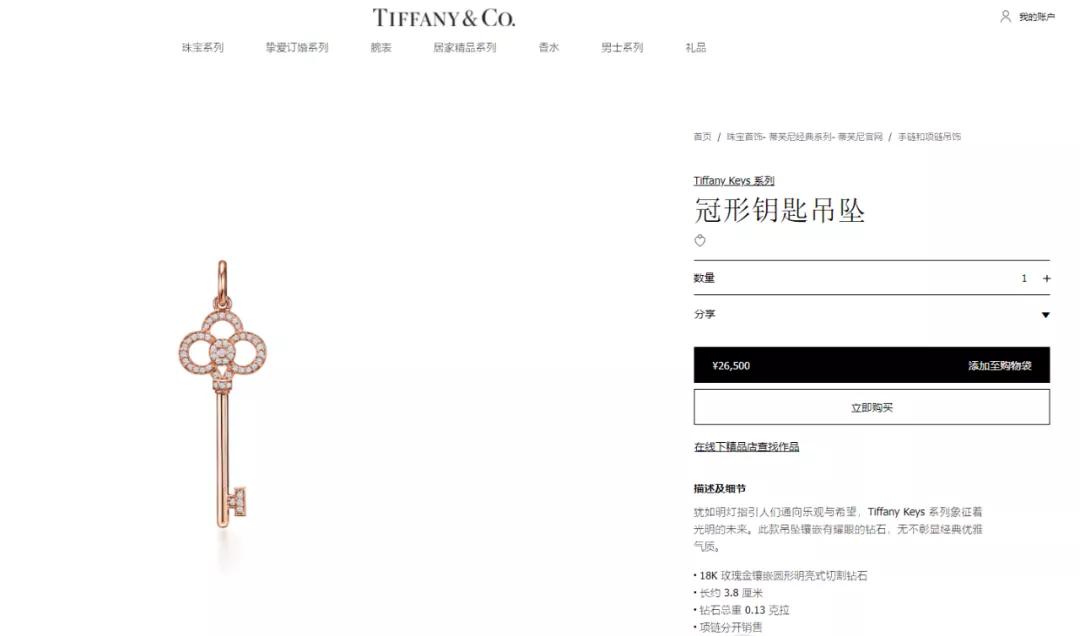The width and height of the screenshot is (1080, 636).
Task: Open the 香水 menu
Action: pos(548,48)
